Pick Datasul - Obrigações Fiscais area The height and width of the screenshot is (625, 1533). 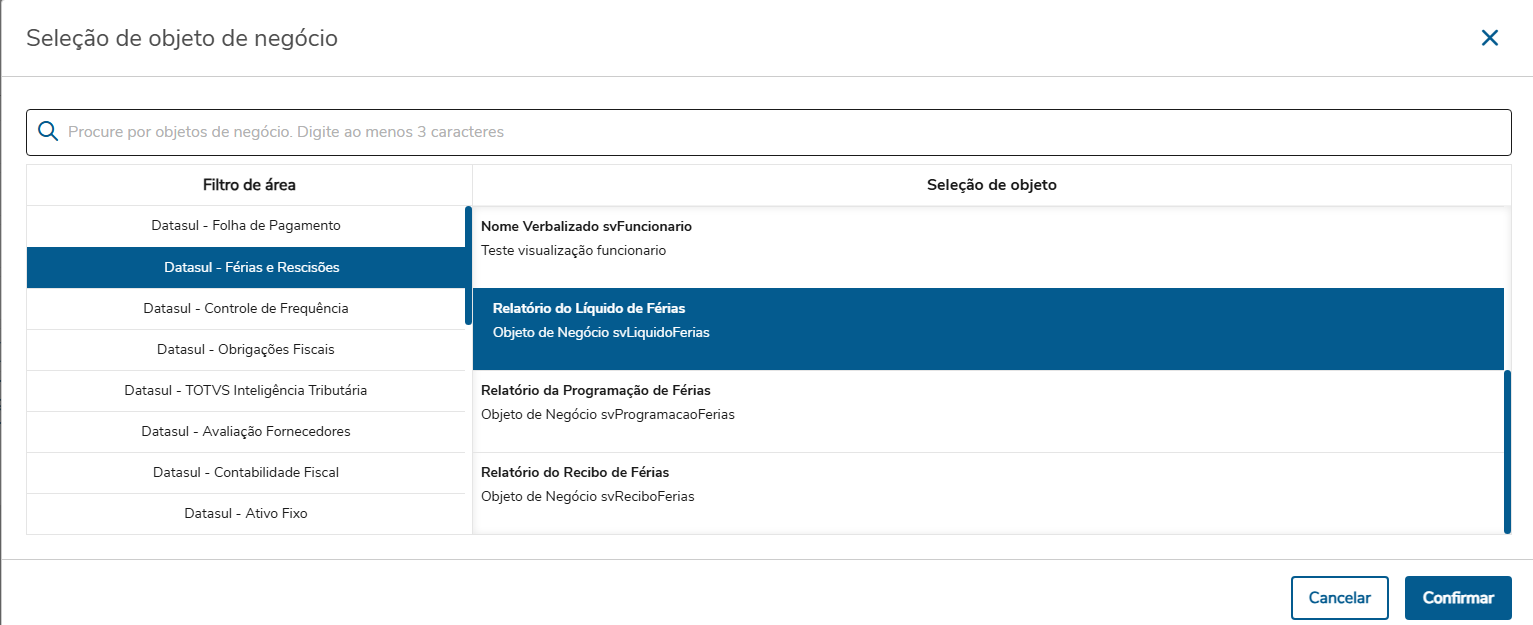pos(246,349)
